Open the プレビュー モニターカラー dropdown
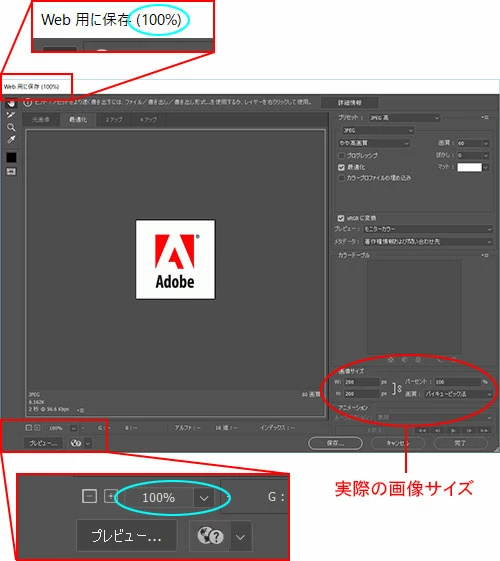The image size is (500, 561). pyautogui.click(x=428, y=229)
